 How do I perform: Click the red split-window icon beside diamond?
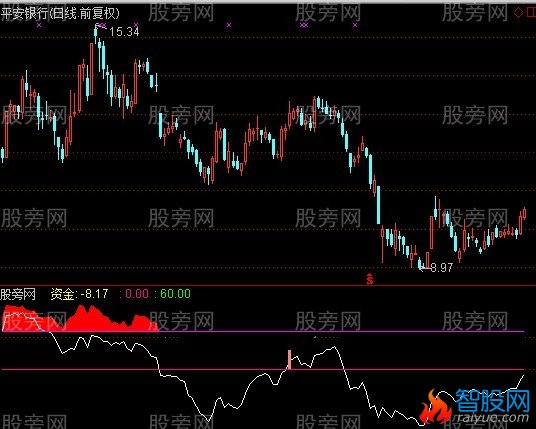click(x=532, y=13)
